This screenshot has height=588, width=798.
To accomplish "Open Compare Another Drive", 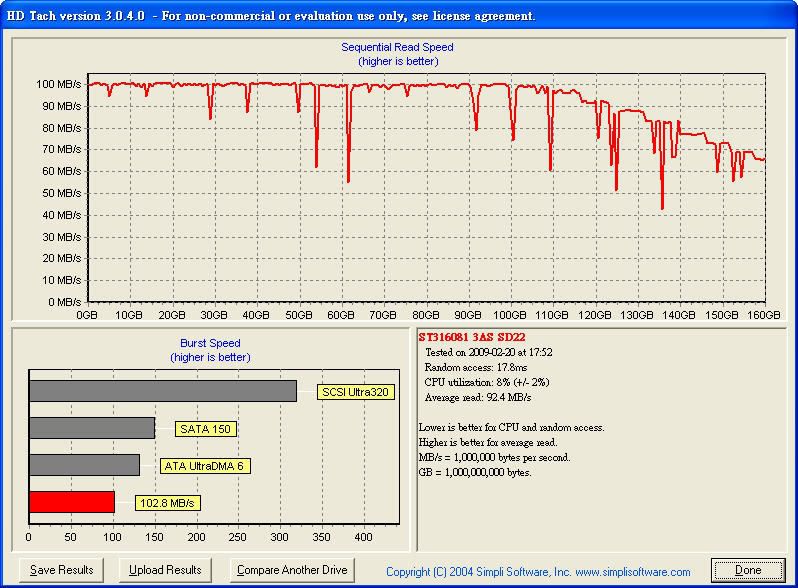I will pos(291,570).
